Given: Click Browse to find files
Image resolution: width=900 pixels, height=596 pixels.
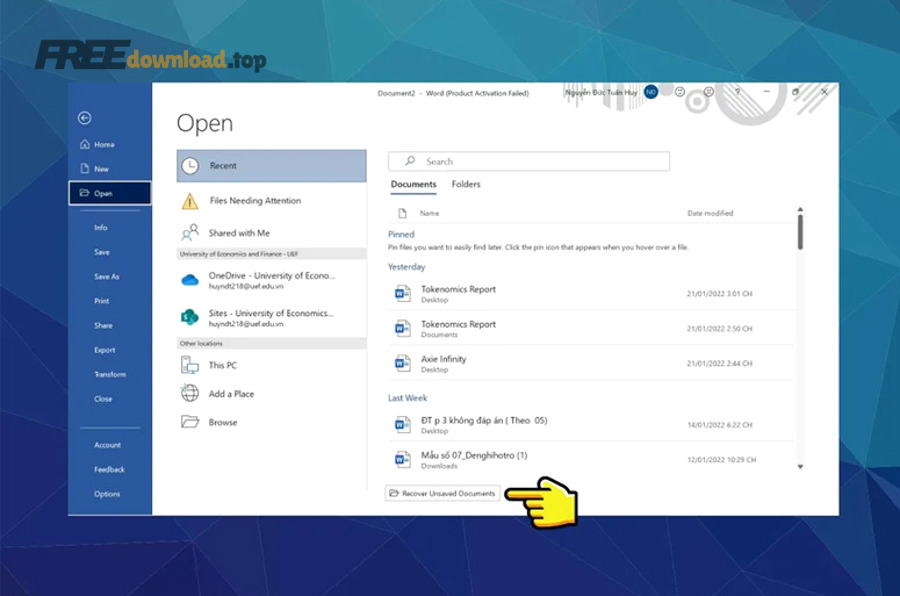Looking at the screenshot, I should pyautogui.click(x=271, y=422).
